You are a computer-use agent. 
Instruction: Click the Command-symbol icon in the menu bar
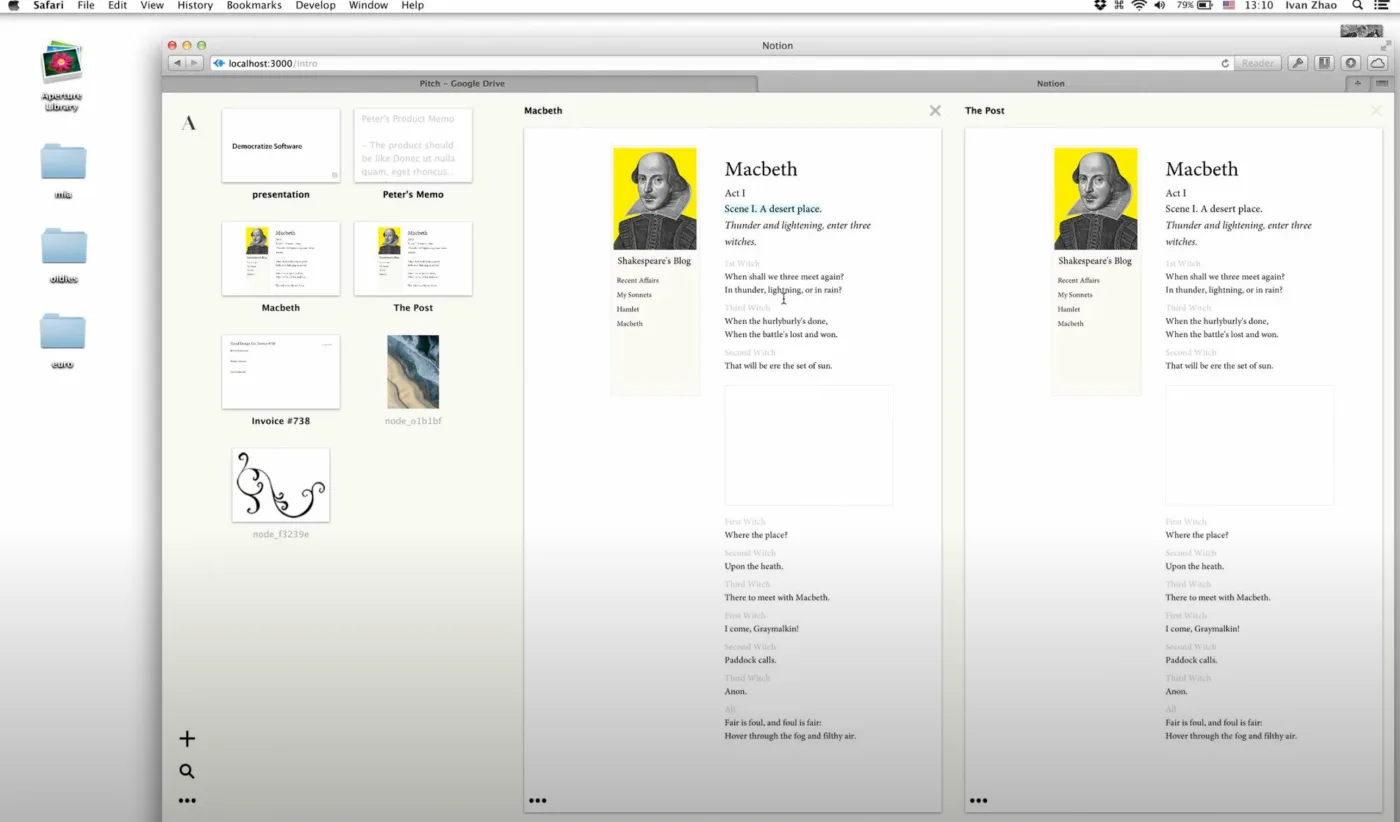coord(1119,6)
